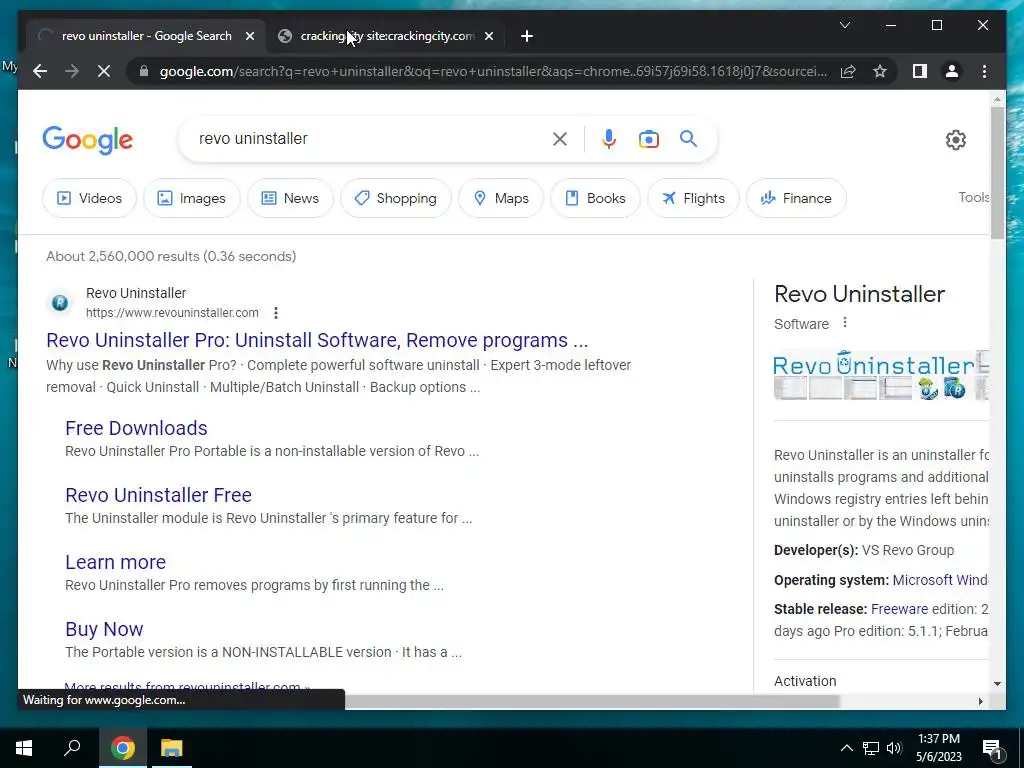
Task: Click the scroll right arrow at bottom
Action: [980, 701]
